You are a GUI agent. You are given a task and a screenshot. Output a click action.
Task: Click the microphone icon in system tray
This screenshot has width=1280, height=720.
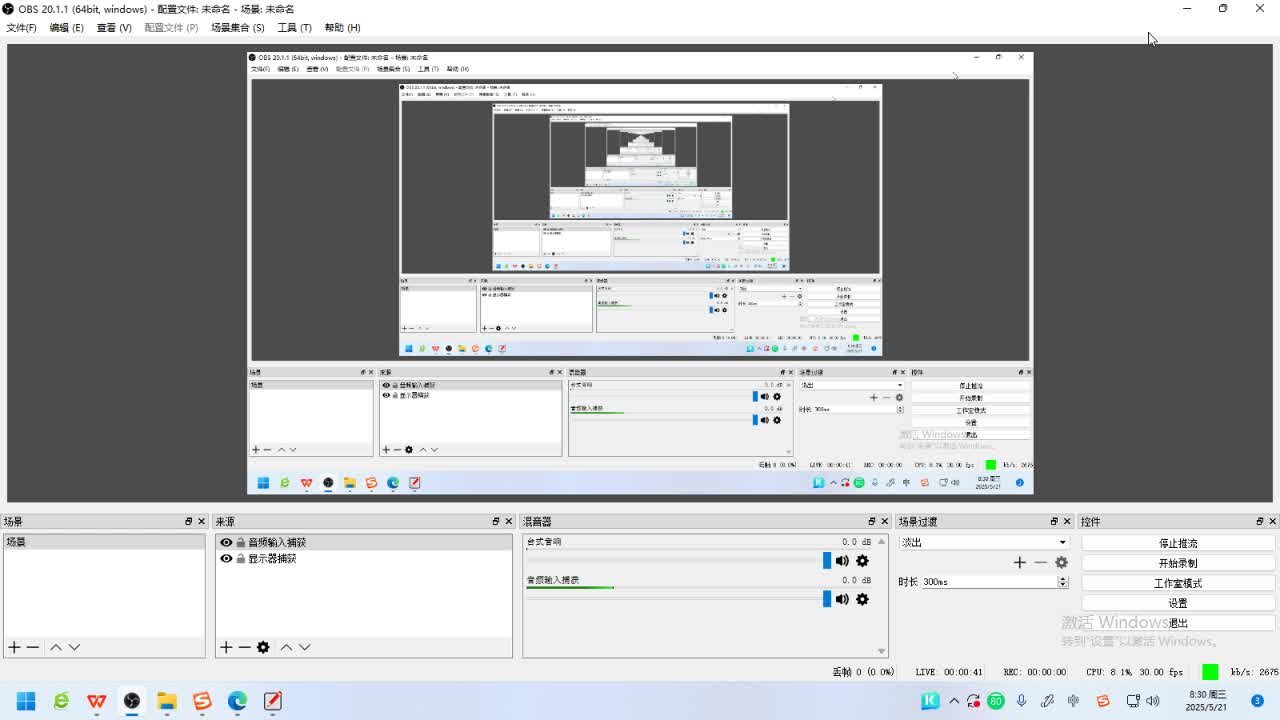pos(1021,701)
